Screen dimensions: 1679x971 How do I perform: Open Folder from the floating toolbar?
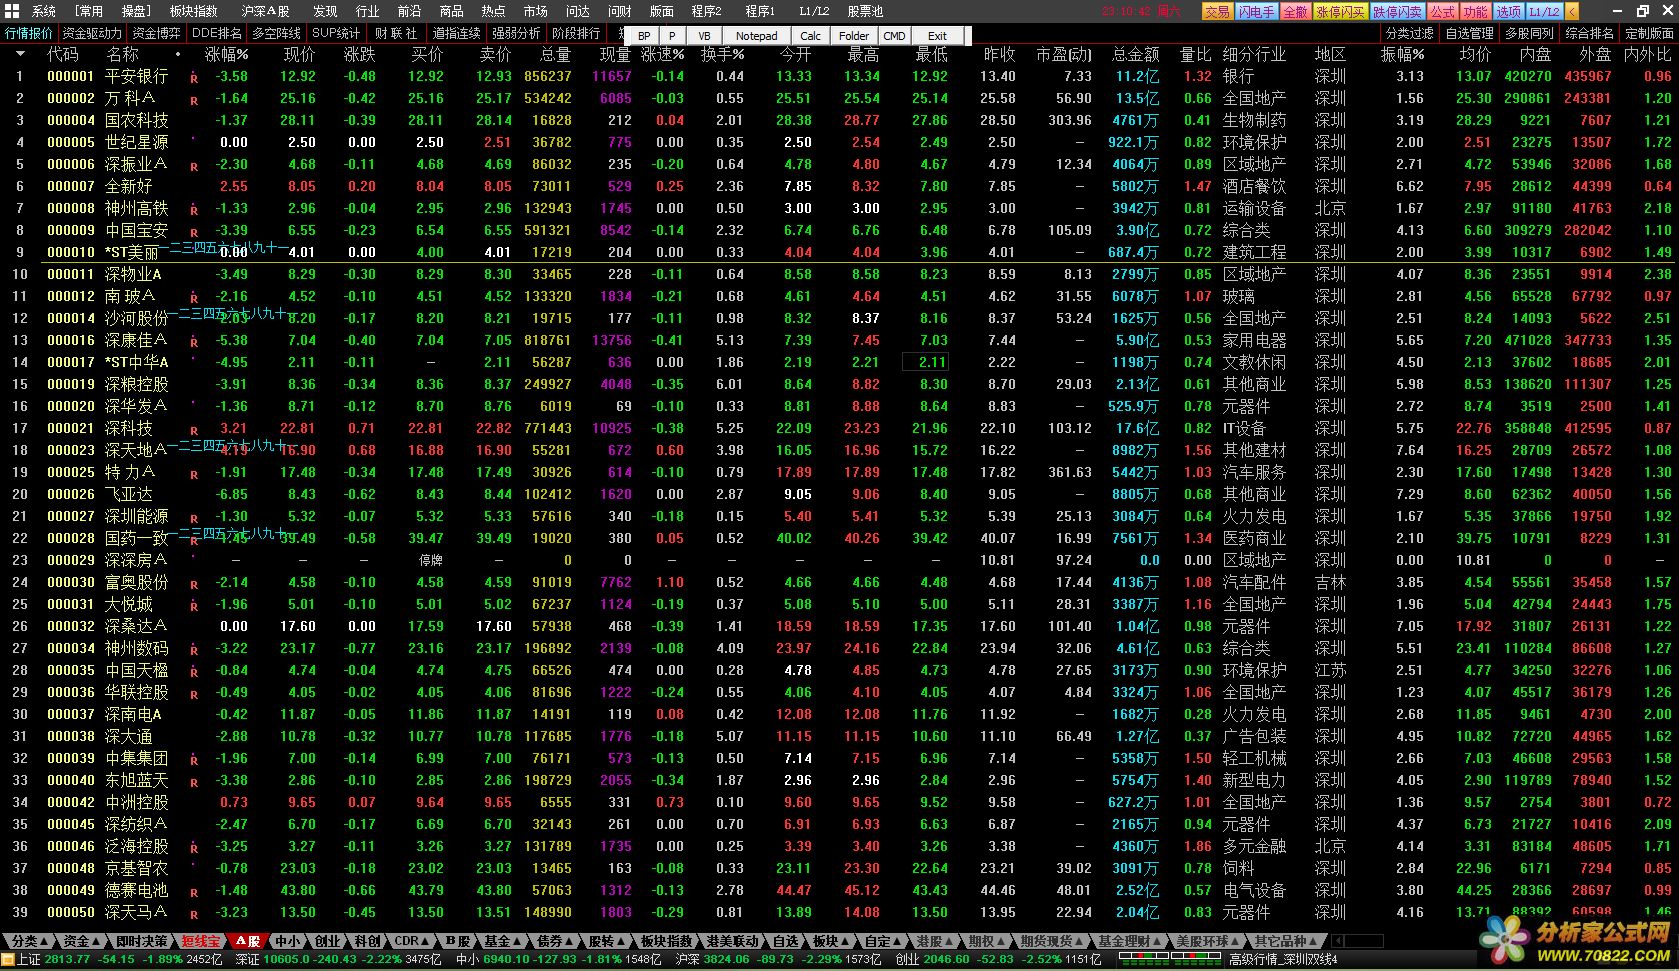tap(854, 36)
